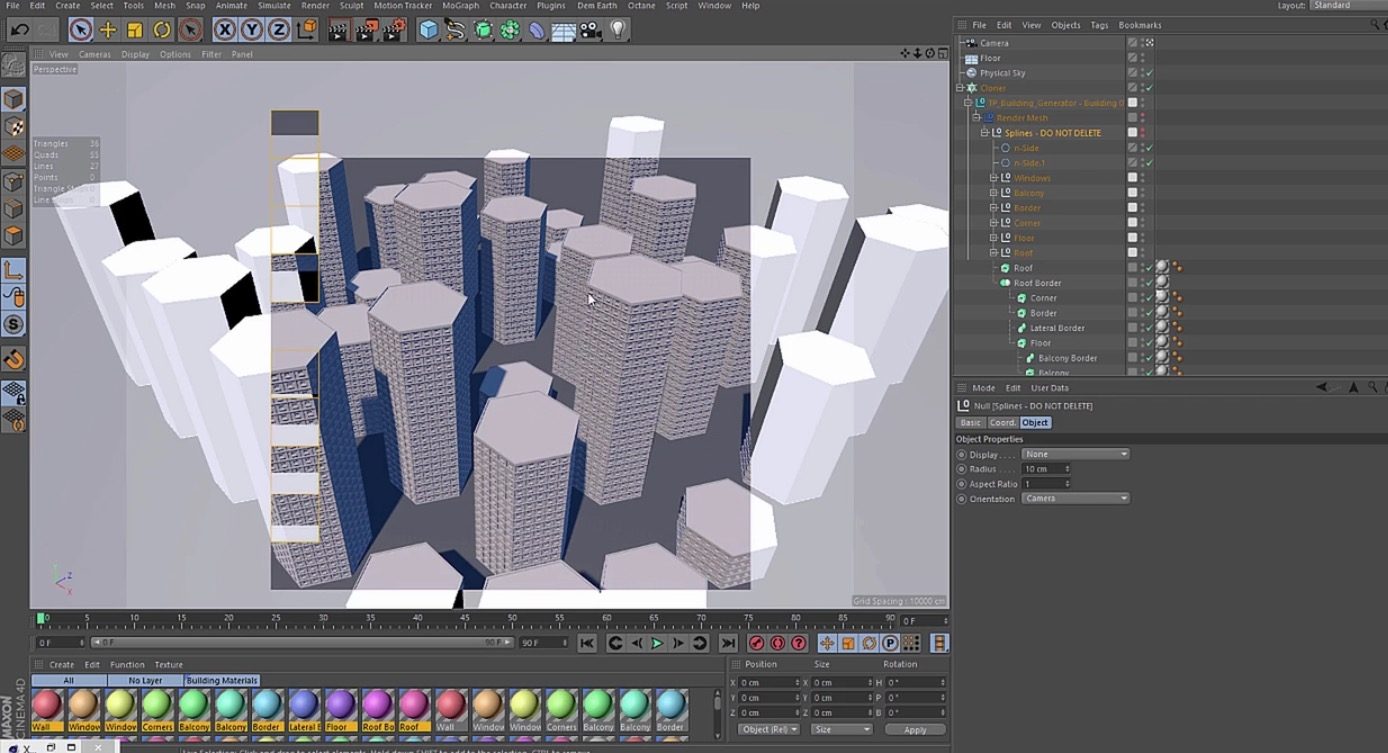Open the Bookmarks menu in Object Manager
Image resolution: width=1388 pixels, height=753 pixels.
pos(1140,25)
